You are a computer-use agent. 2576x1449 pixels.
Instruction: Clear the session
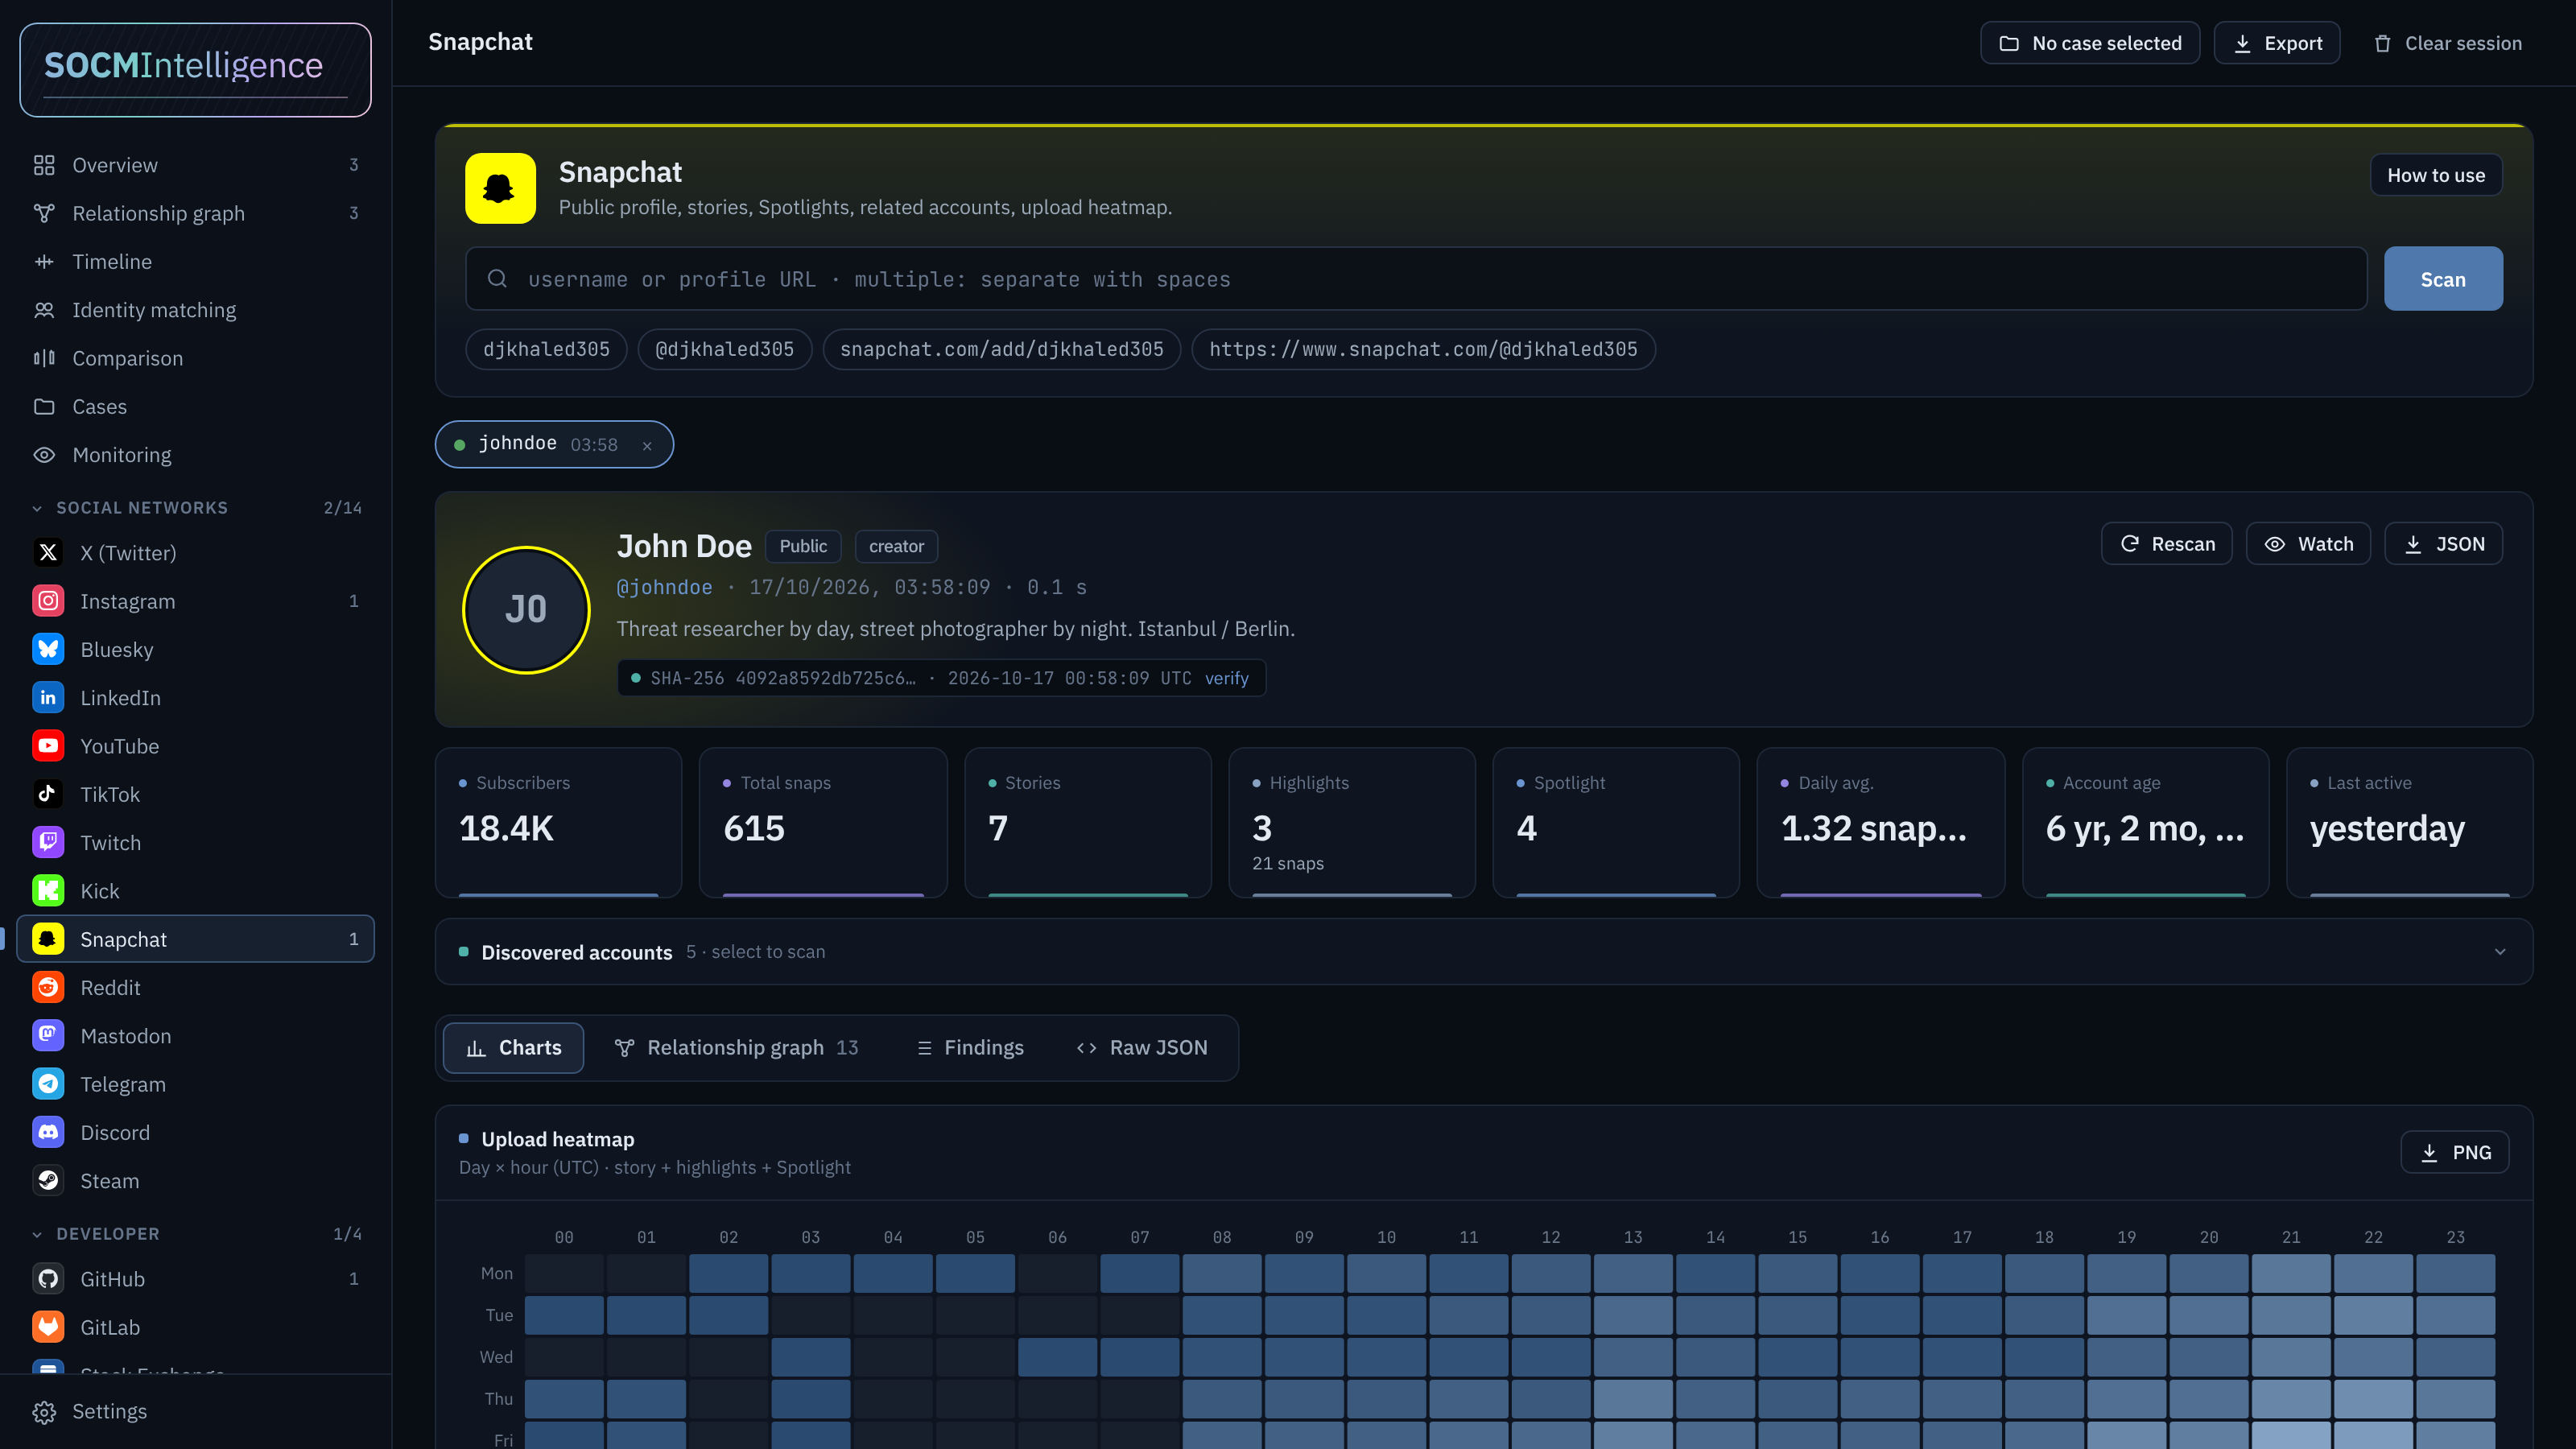[2447, 43]
